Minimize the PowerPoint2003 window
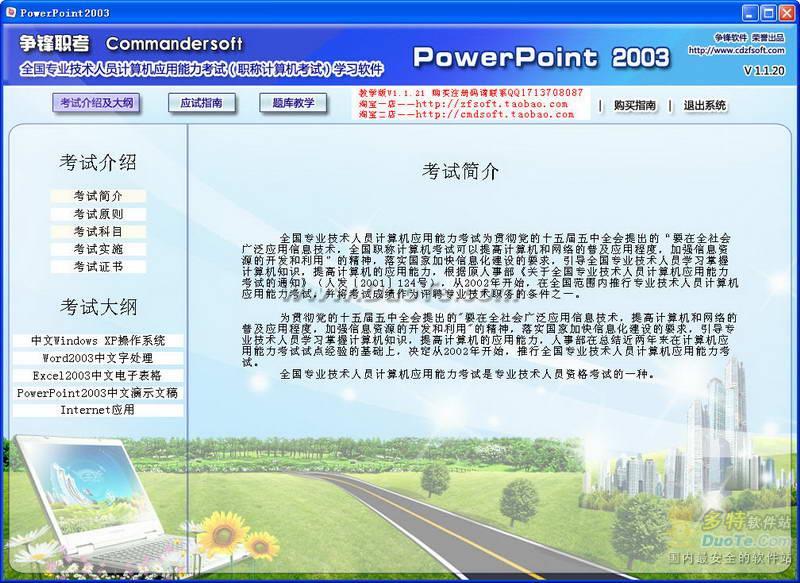The width and height of the screenshot is (800, 583). 750,13
